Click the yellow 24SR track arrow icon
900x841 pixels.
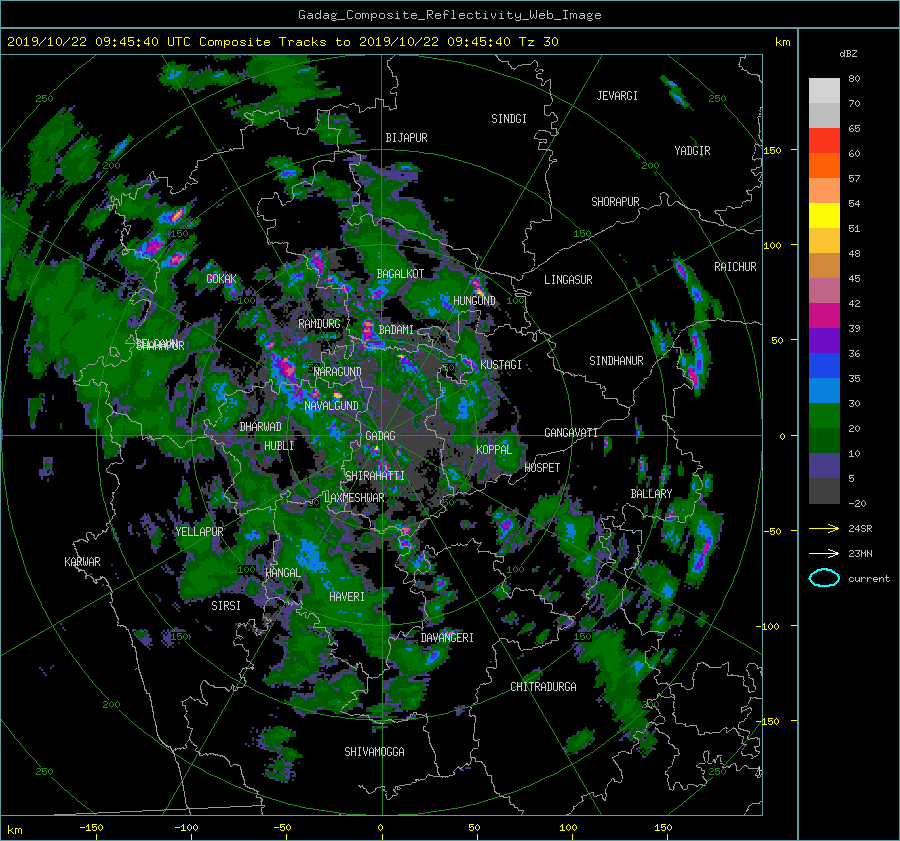824,528
